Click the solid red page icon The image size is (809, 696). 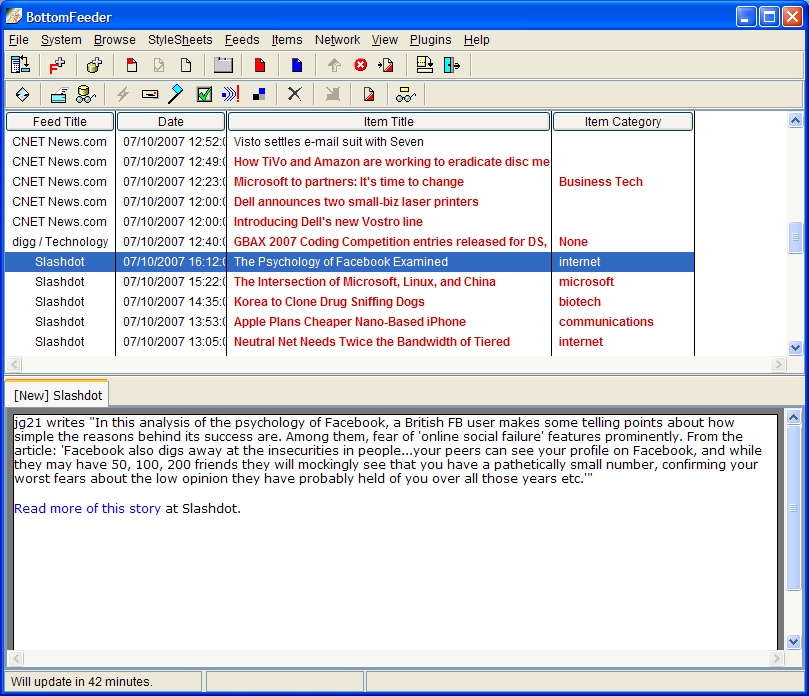(260, 66)
